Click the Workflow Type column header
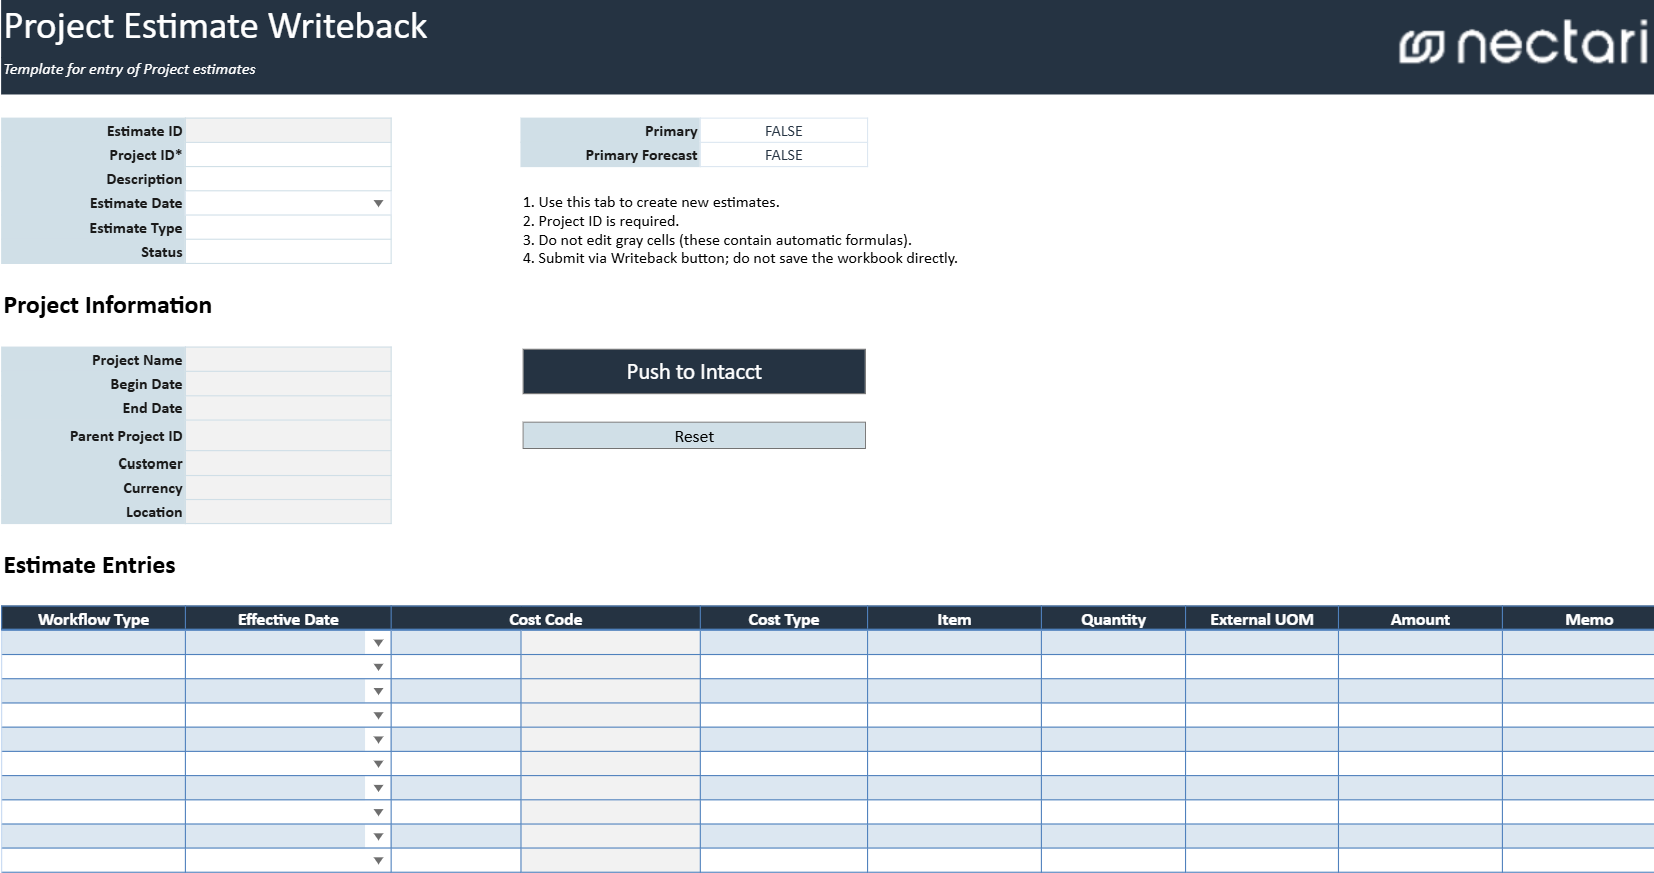The height and width of the screenshot is (873, 1654). pos(93,619)
